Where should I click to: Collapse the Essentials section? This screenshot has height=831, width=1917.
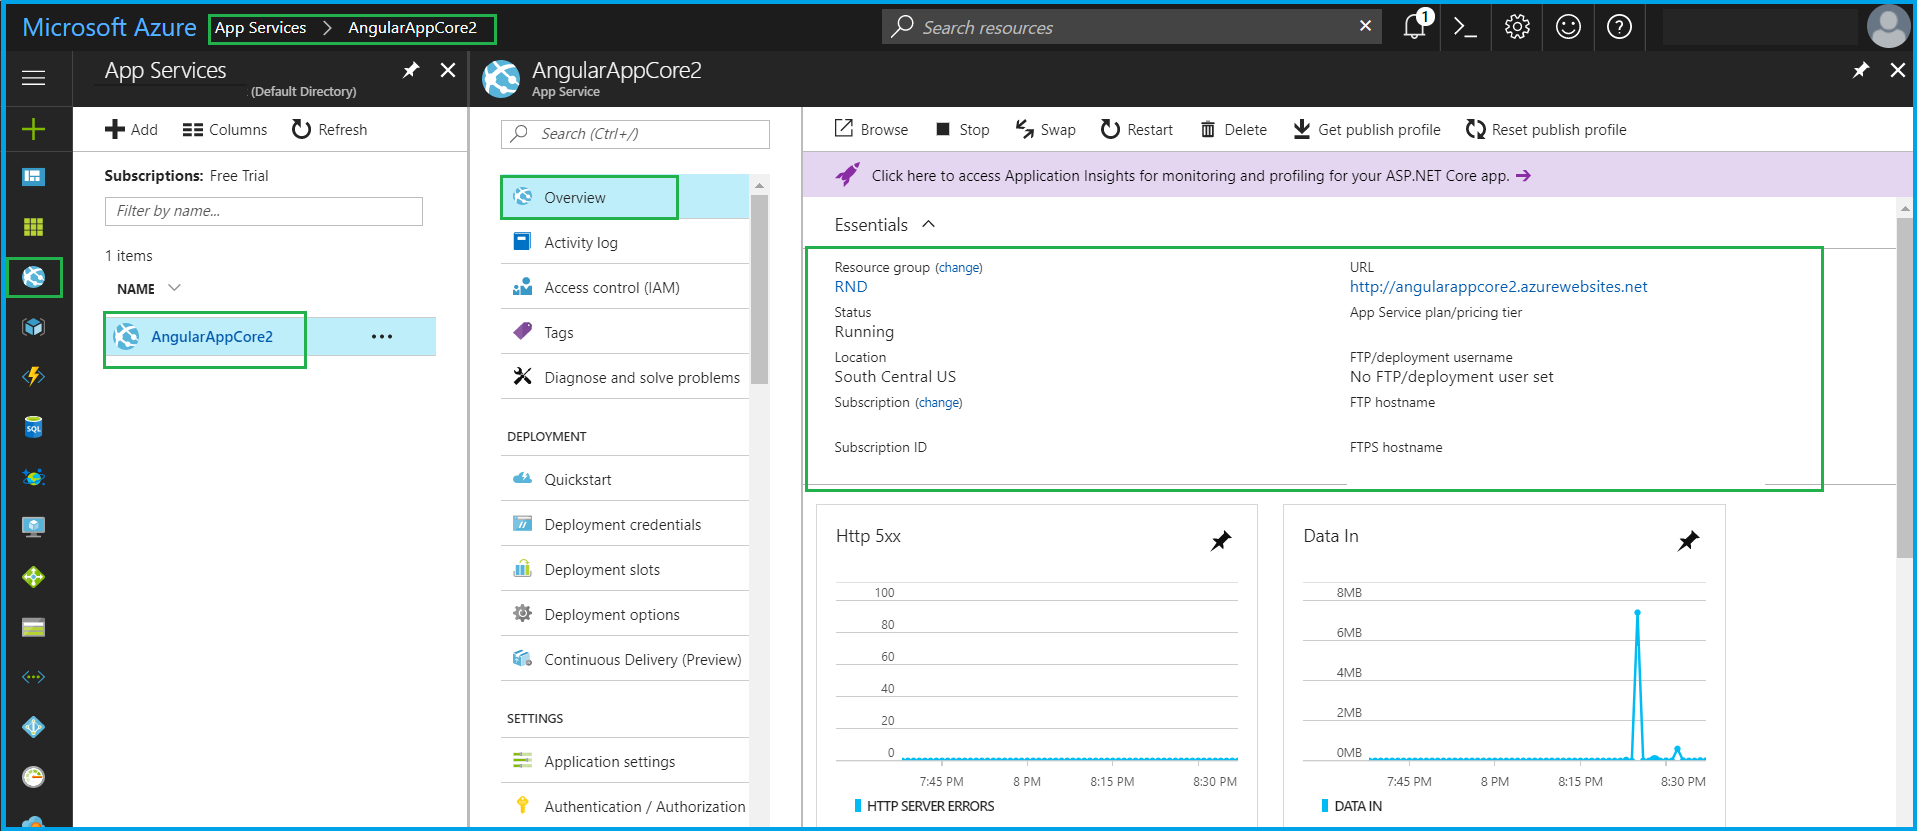[928, 224]
